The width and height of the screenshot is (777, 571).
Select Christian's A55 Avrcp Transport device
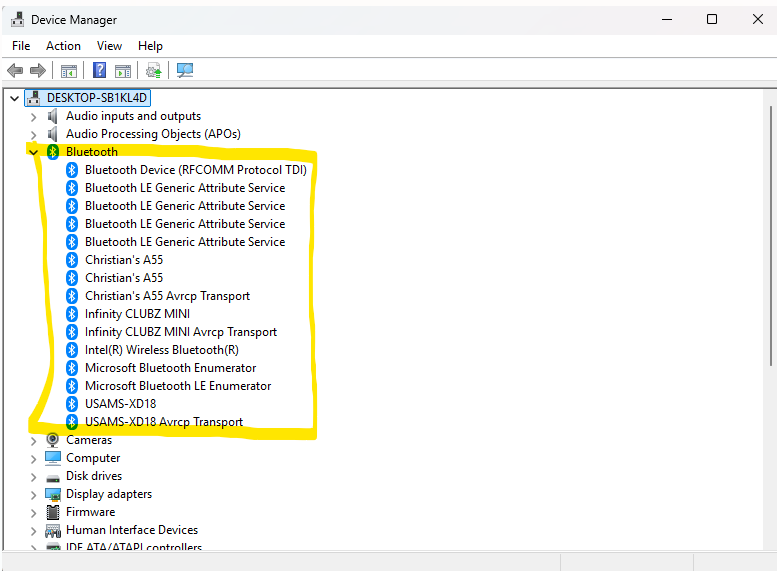tap(167, 296)
